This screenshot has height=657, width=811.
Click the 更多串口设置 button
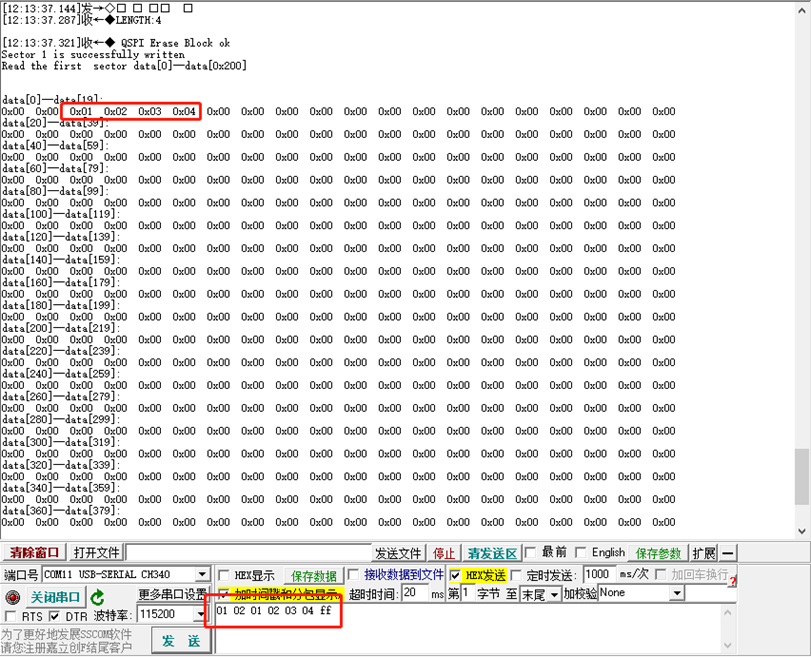172,594
